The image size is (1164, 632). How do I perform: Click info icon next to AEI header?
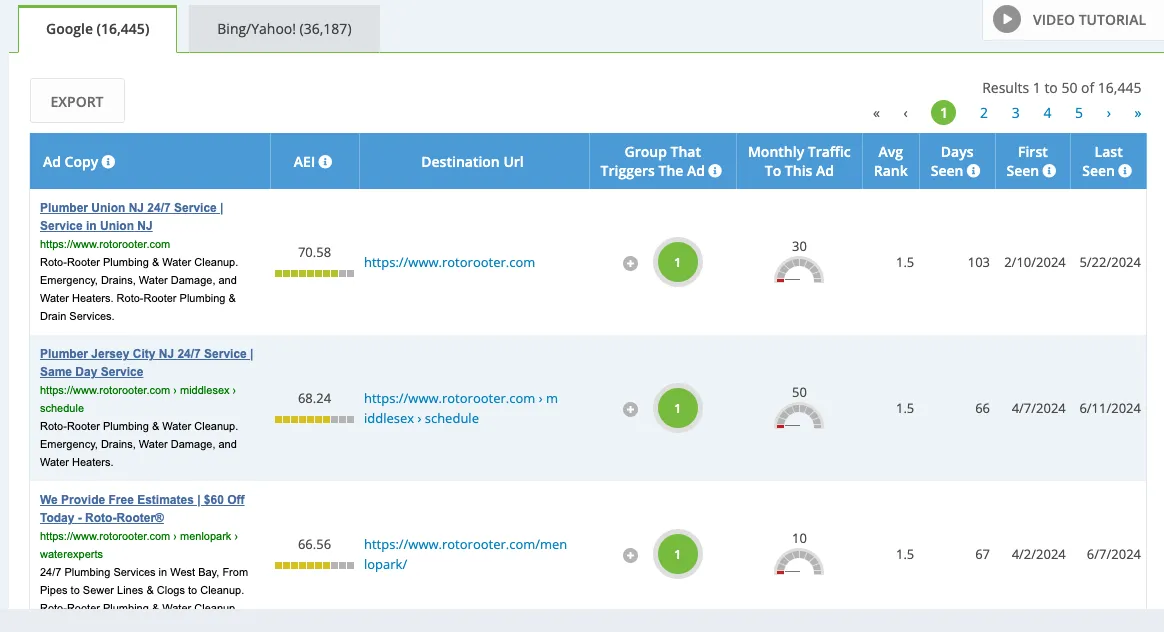point(325,162)
